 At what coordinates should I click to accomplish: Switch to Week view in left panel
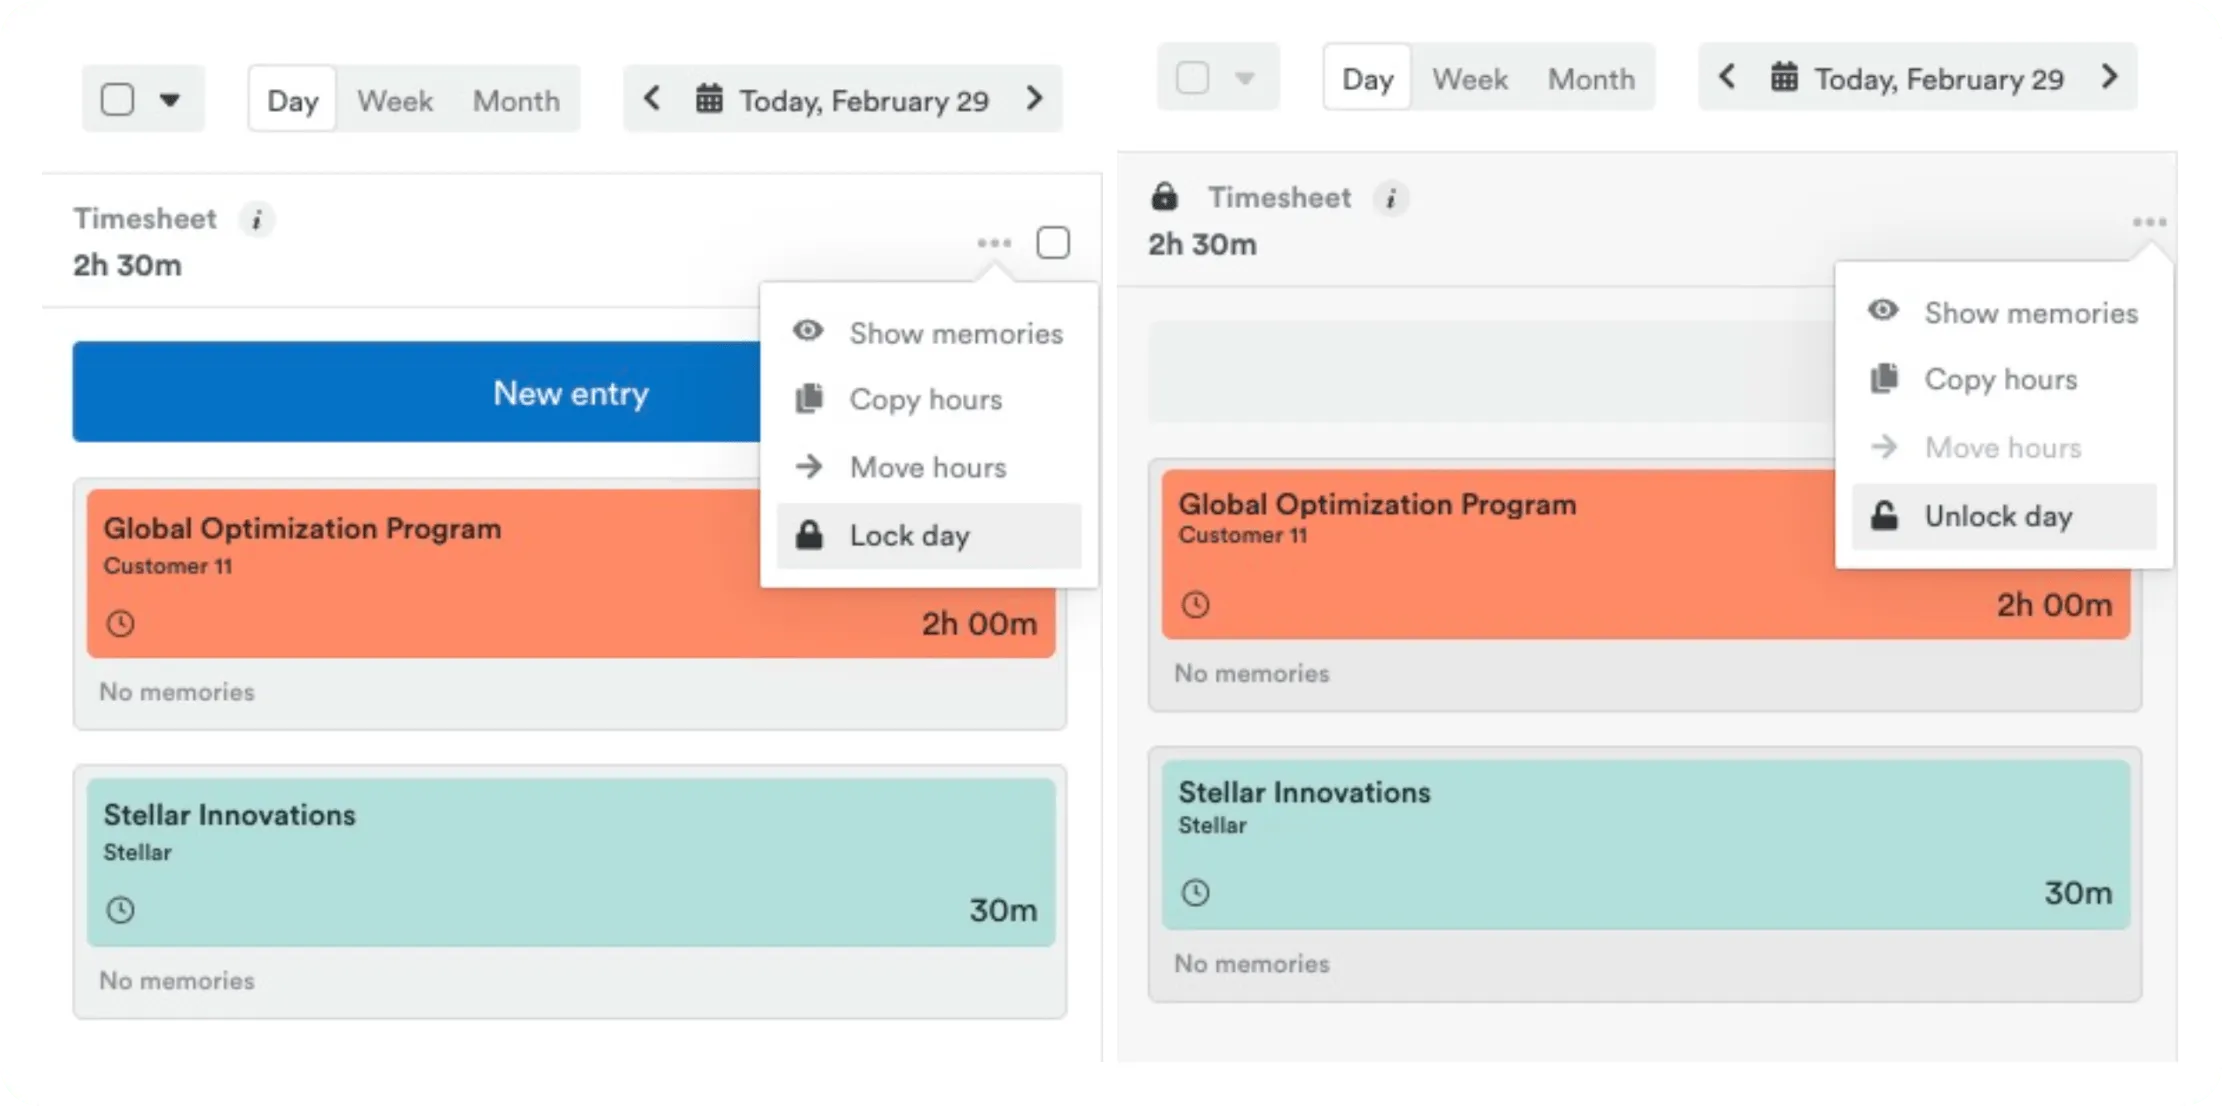[x=395, y=100]
